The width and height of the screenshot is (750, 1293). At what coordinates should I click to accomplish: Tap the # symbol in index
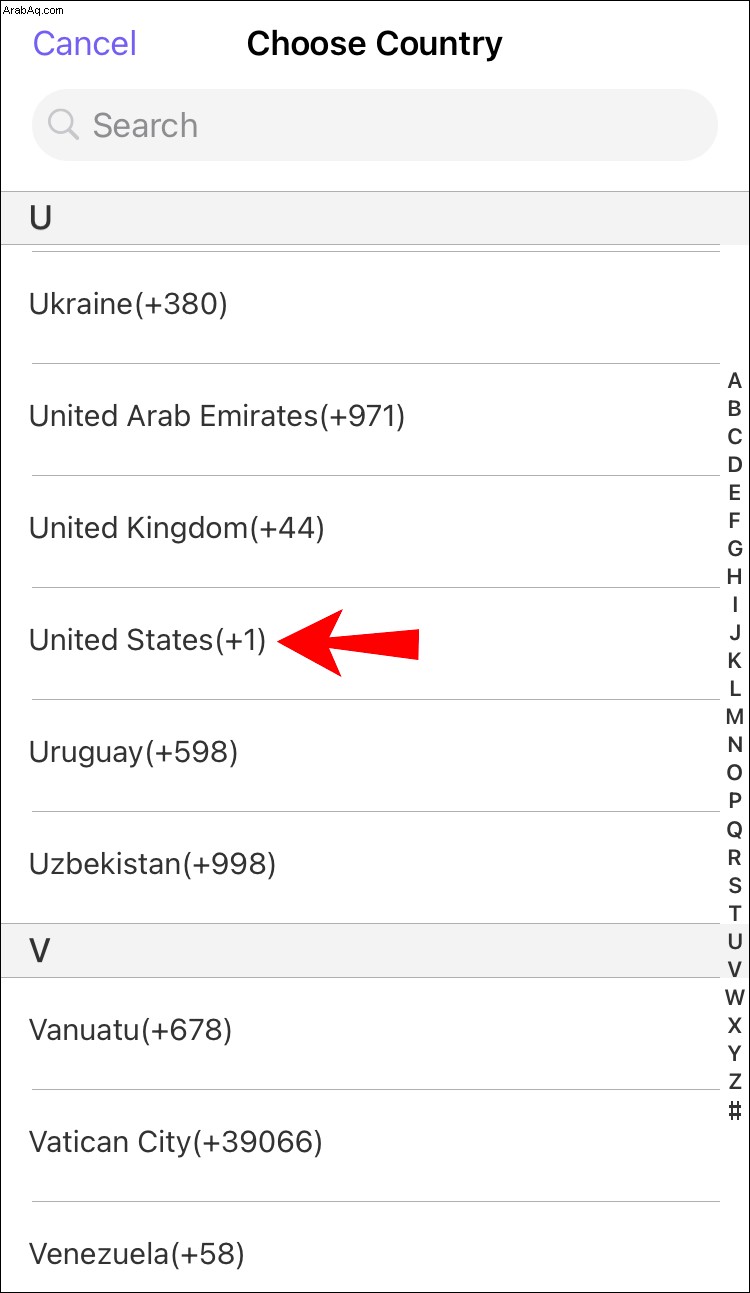pos(735,1109)
